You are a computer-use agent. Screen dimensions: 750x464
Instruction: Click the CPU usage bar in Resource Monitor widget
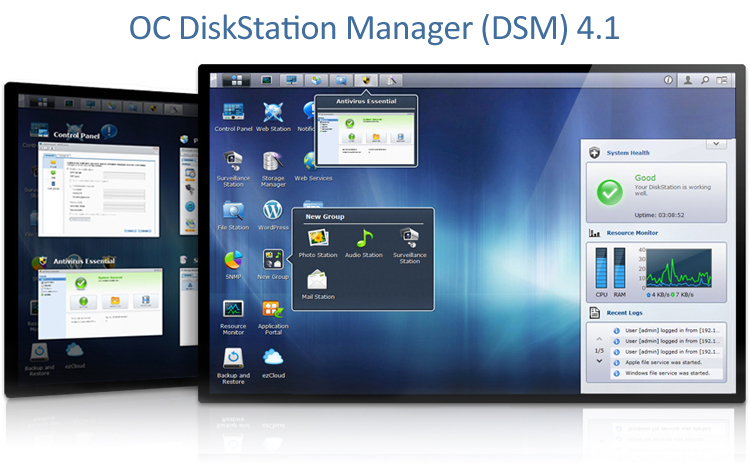point(601,268)
